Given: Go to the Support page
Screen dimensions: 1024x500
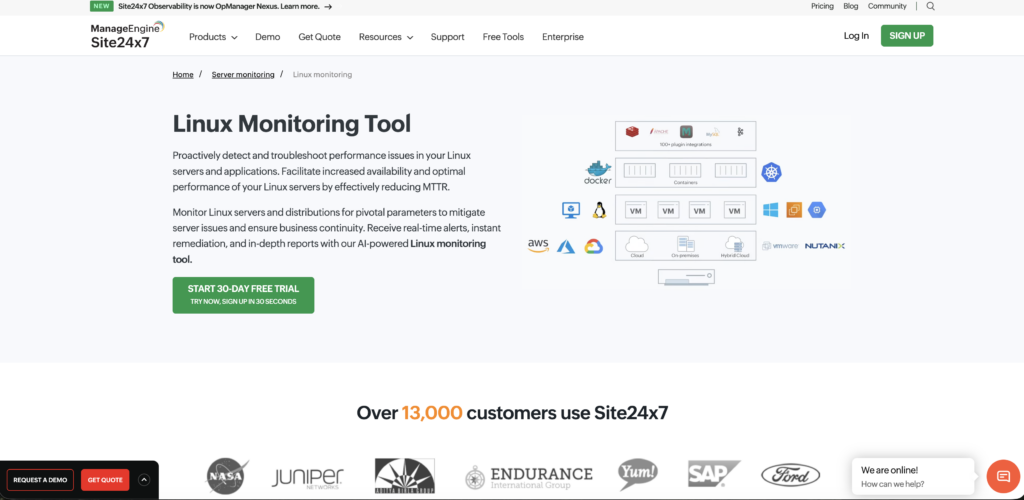Looking at the screenshot, I should [447, 37].
